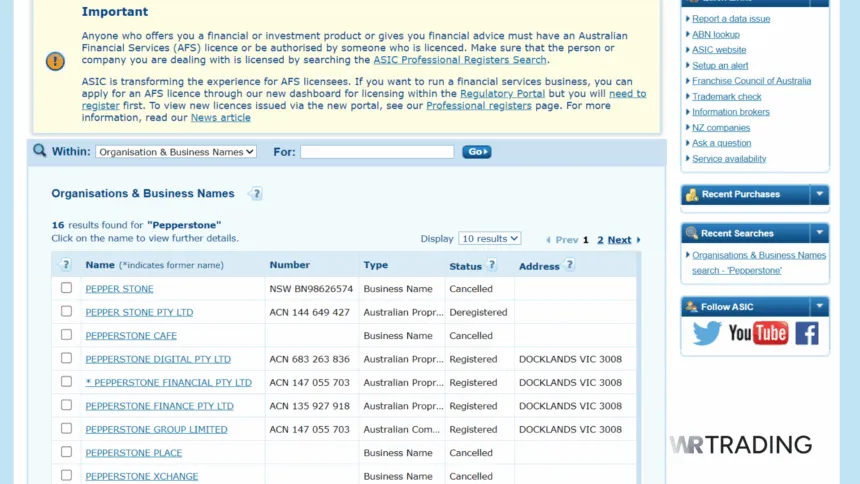Click Report a data issue link

tap(731, 19)
